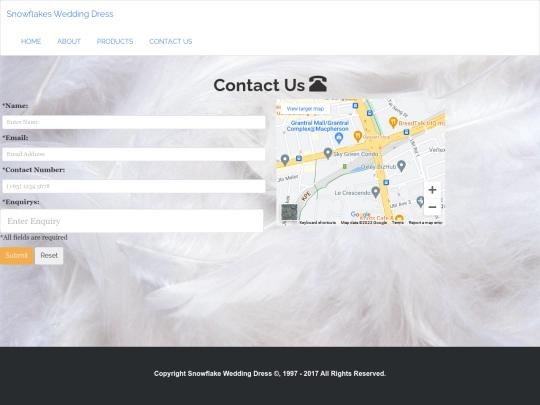The image size is (540, 405).
Task: Click the *Contact Number: label
Action: point(33,170)
